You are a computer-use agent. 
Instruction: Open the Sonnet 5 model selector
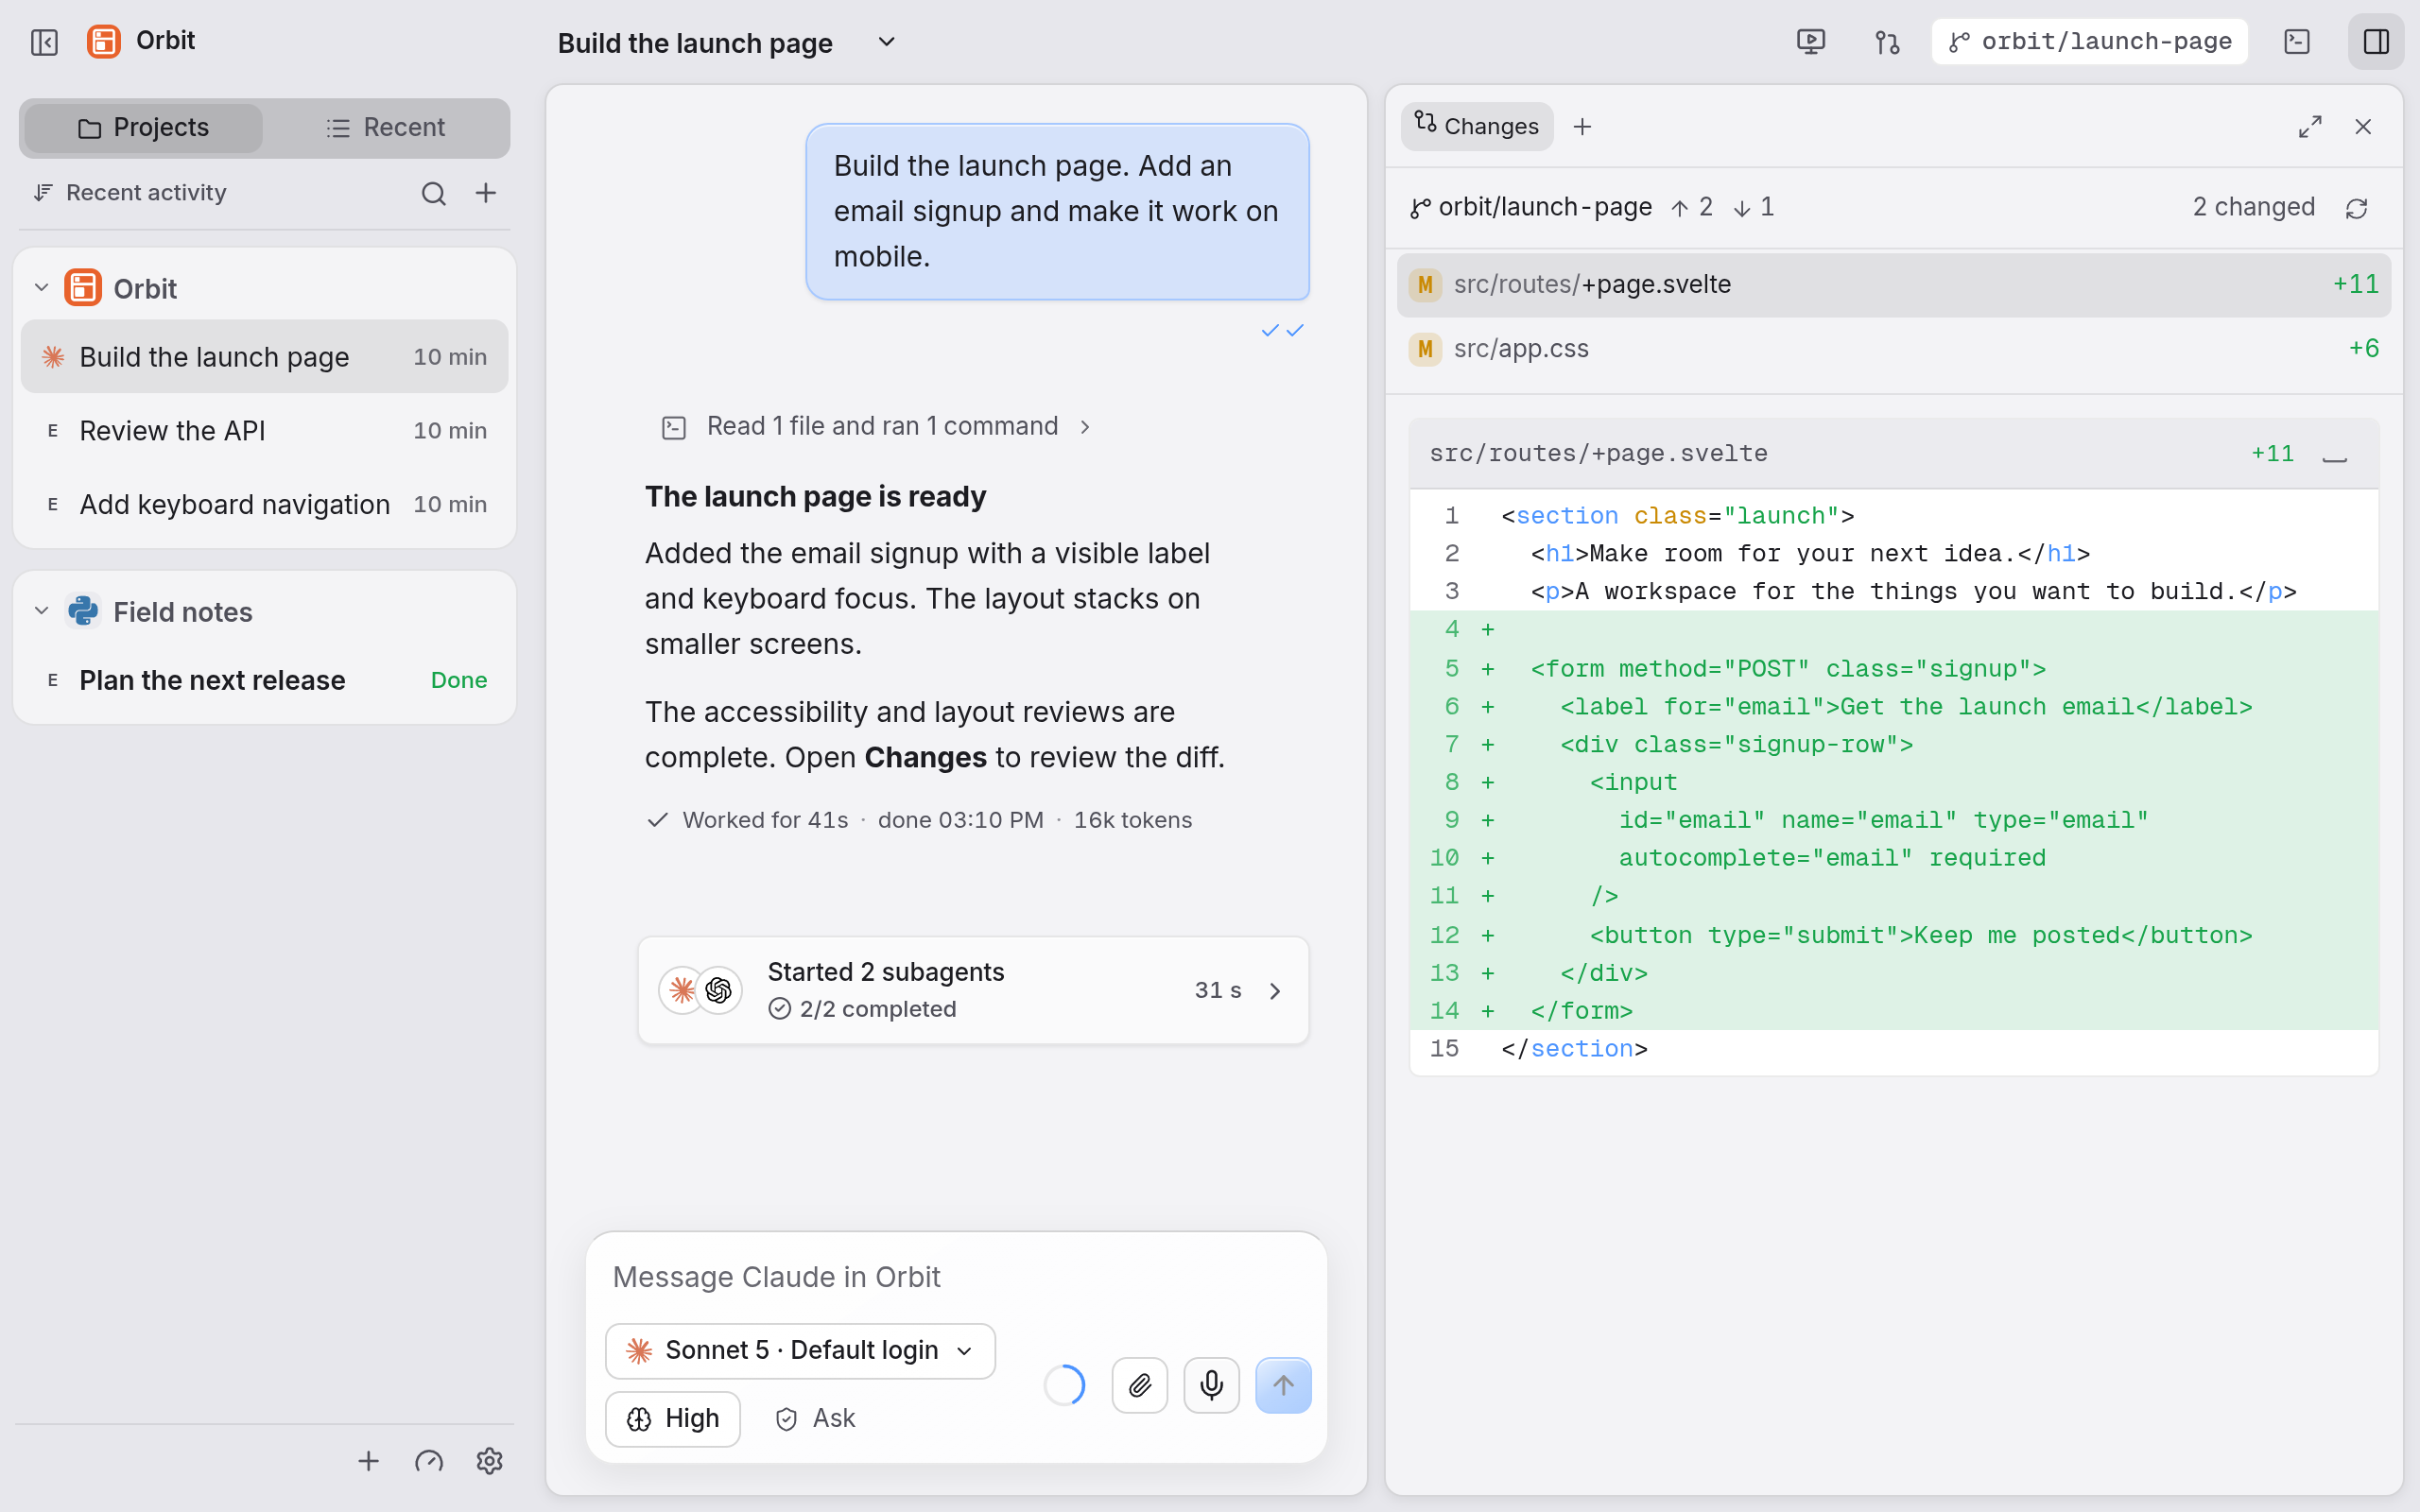(800, 1351)
